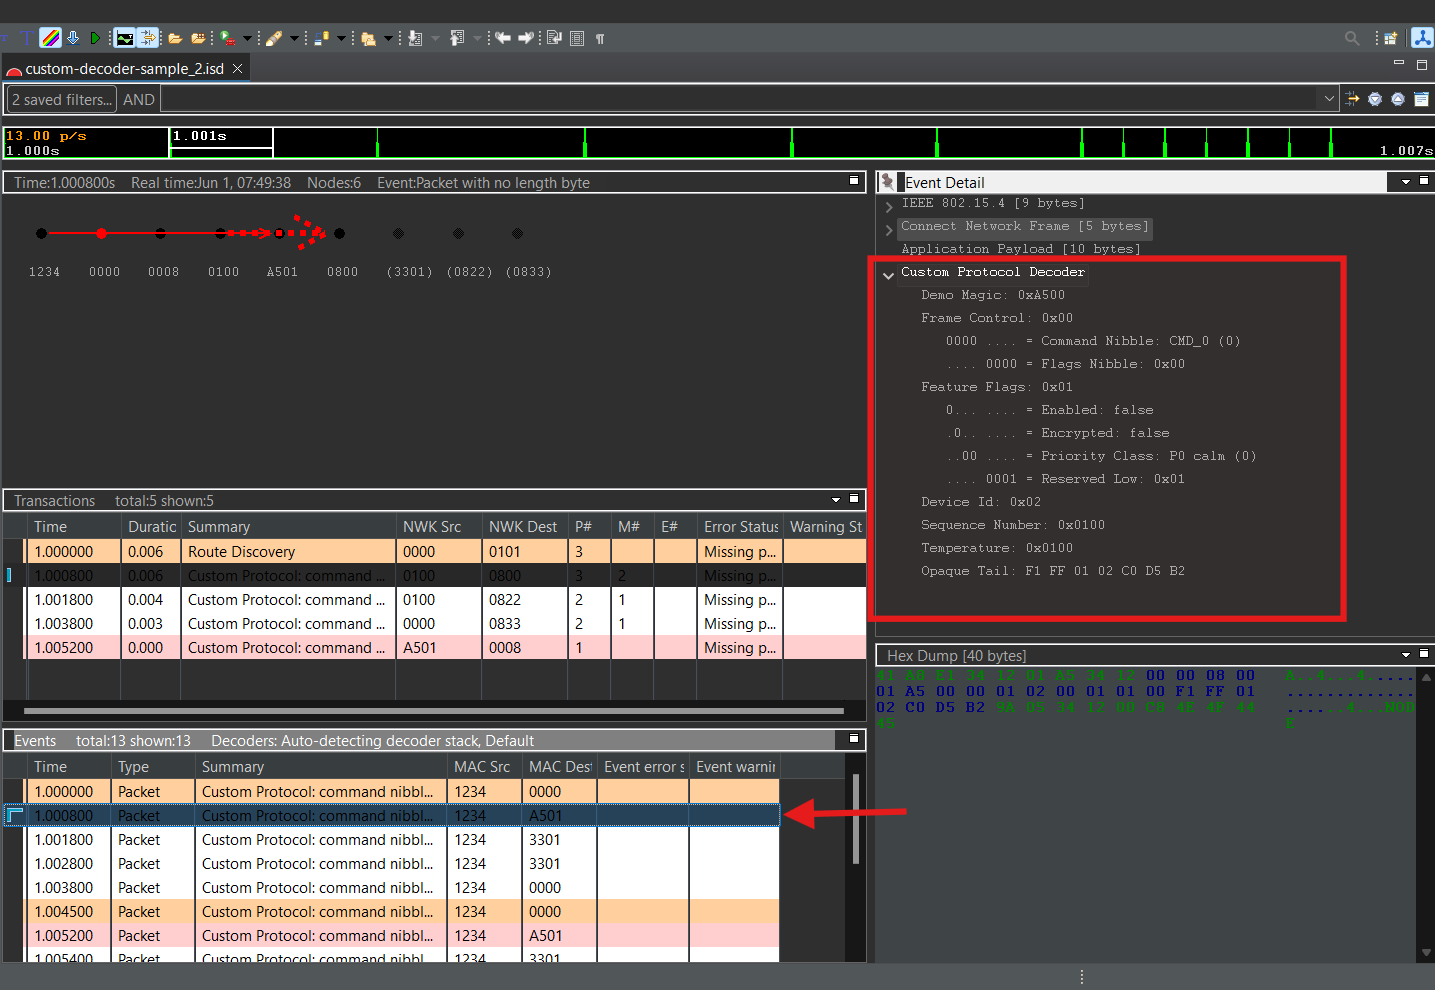The width and height of the screenshot is (1435, 990).
Task: Click the magnifier search icon in toolbar
Action: [1352, 38]
